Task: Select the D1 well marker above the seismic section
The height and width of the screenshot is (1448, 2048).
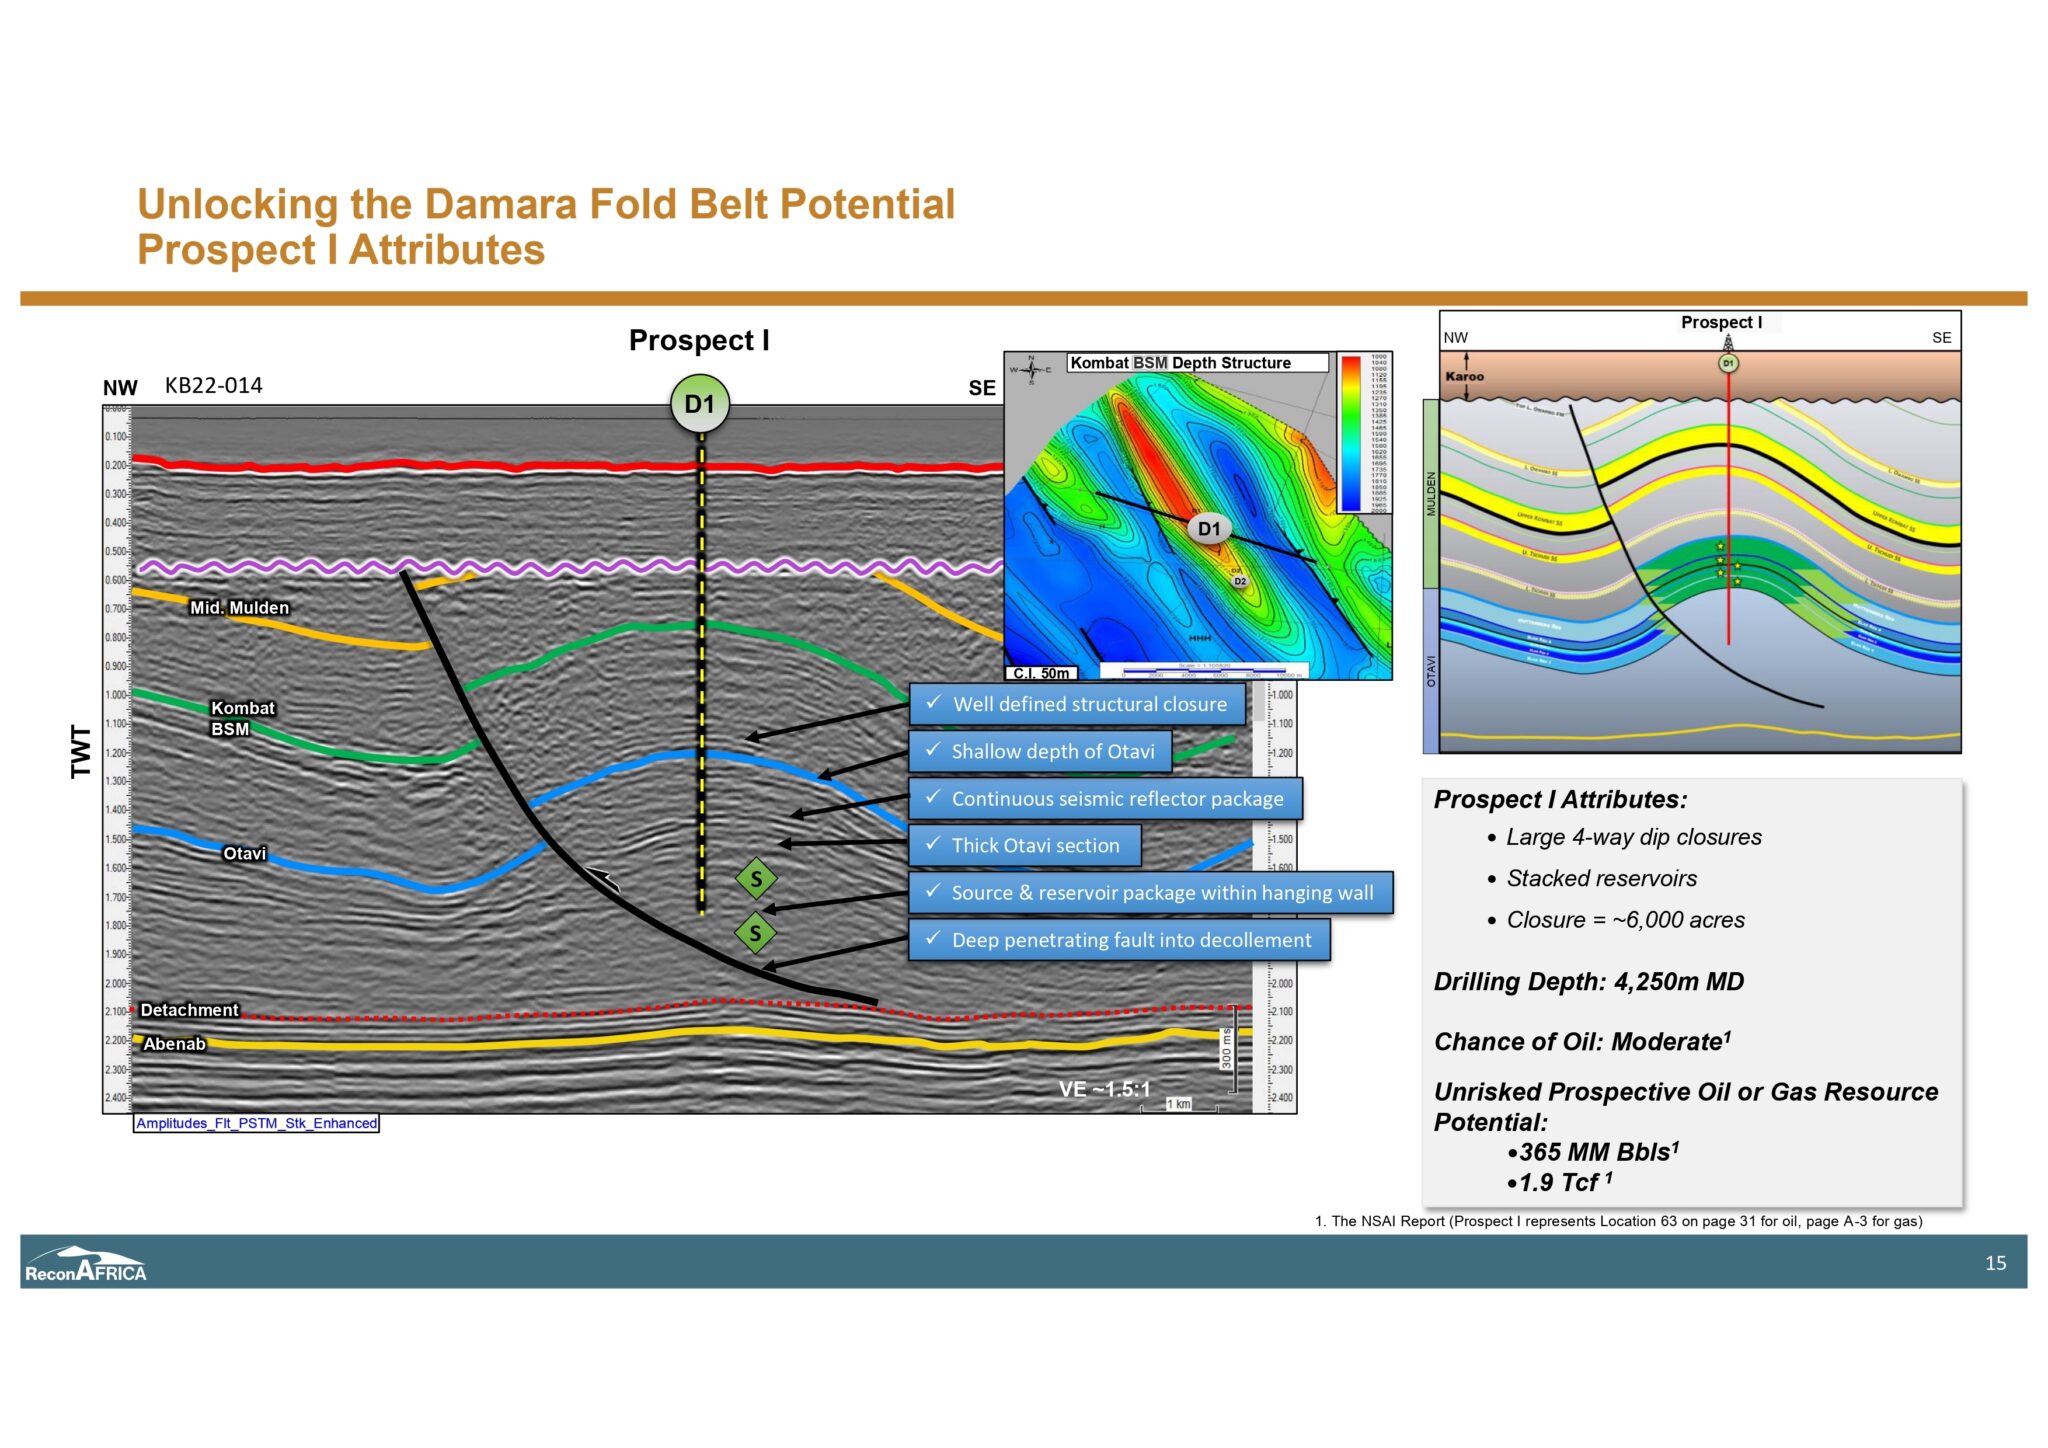Action: (x=700, y=403)
